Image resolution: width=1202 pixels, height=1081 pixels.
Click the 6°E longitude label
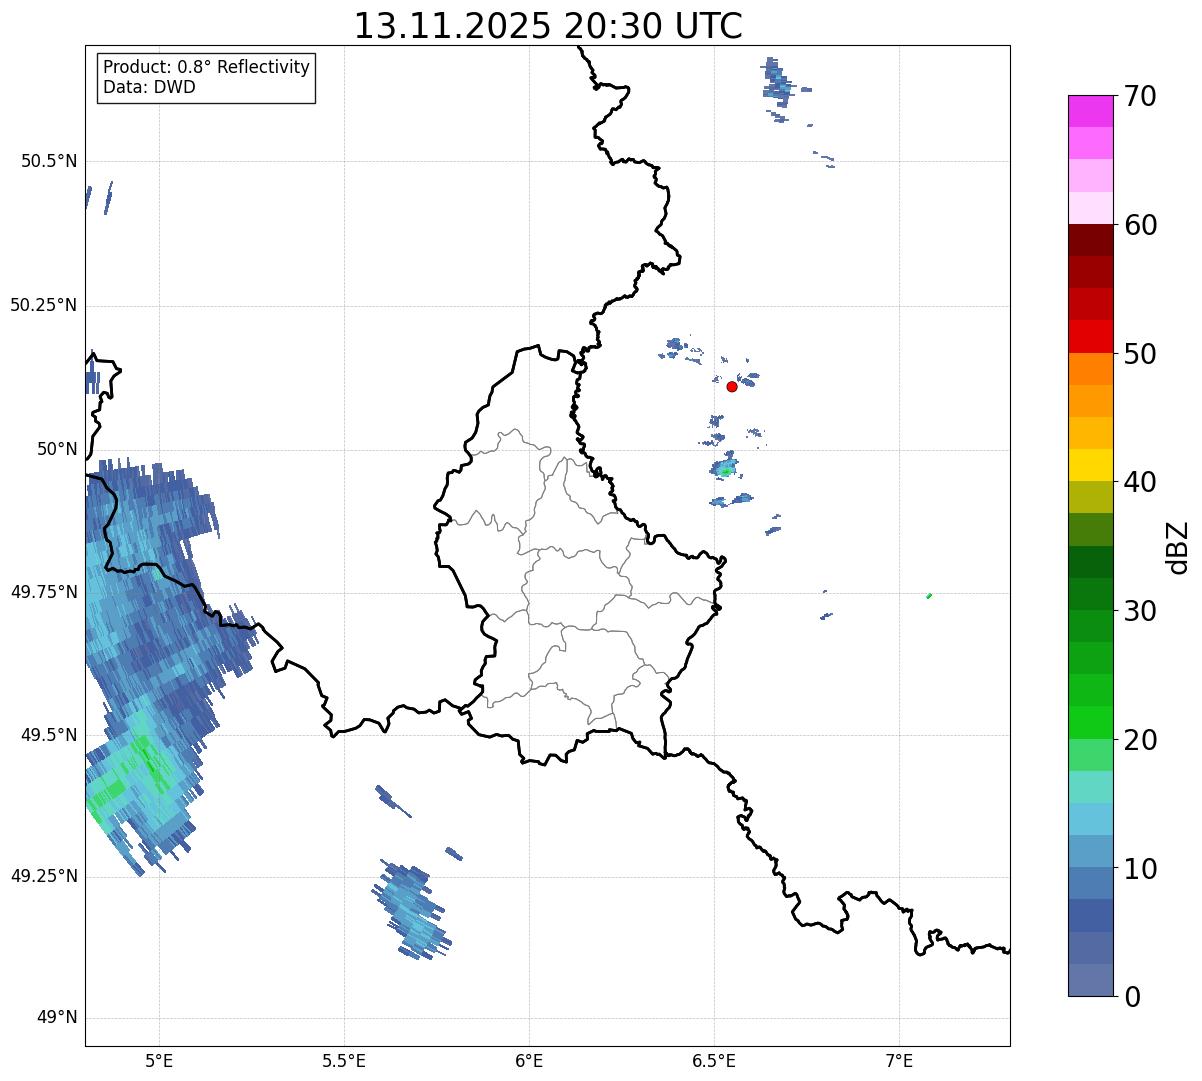coord(529,1061)
